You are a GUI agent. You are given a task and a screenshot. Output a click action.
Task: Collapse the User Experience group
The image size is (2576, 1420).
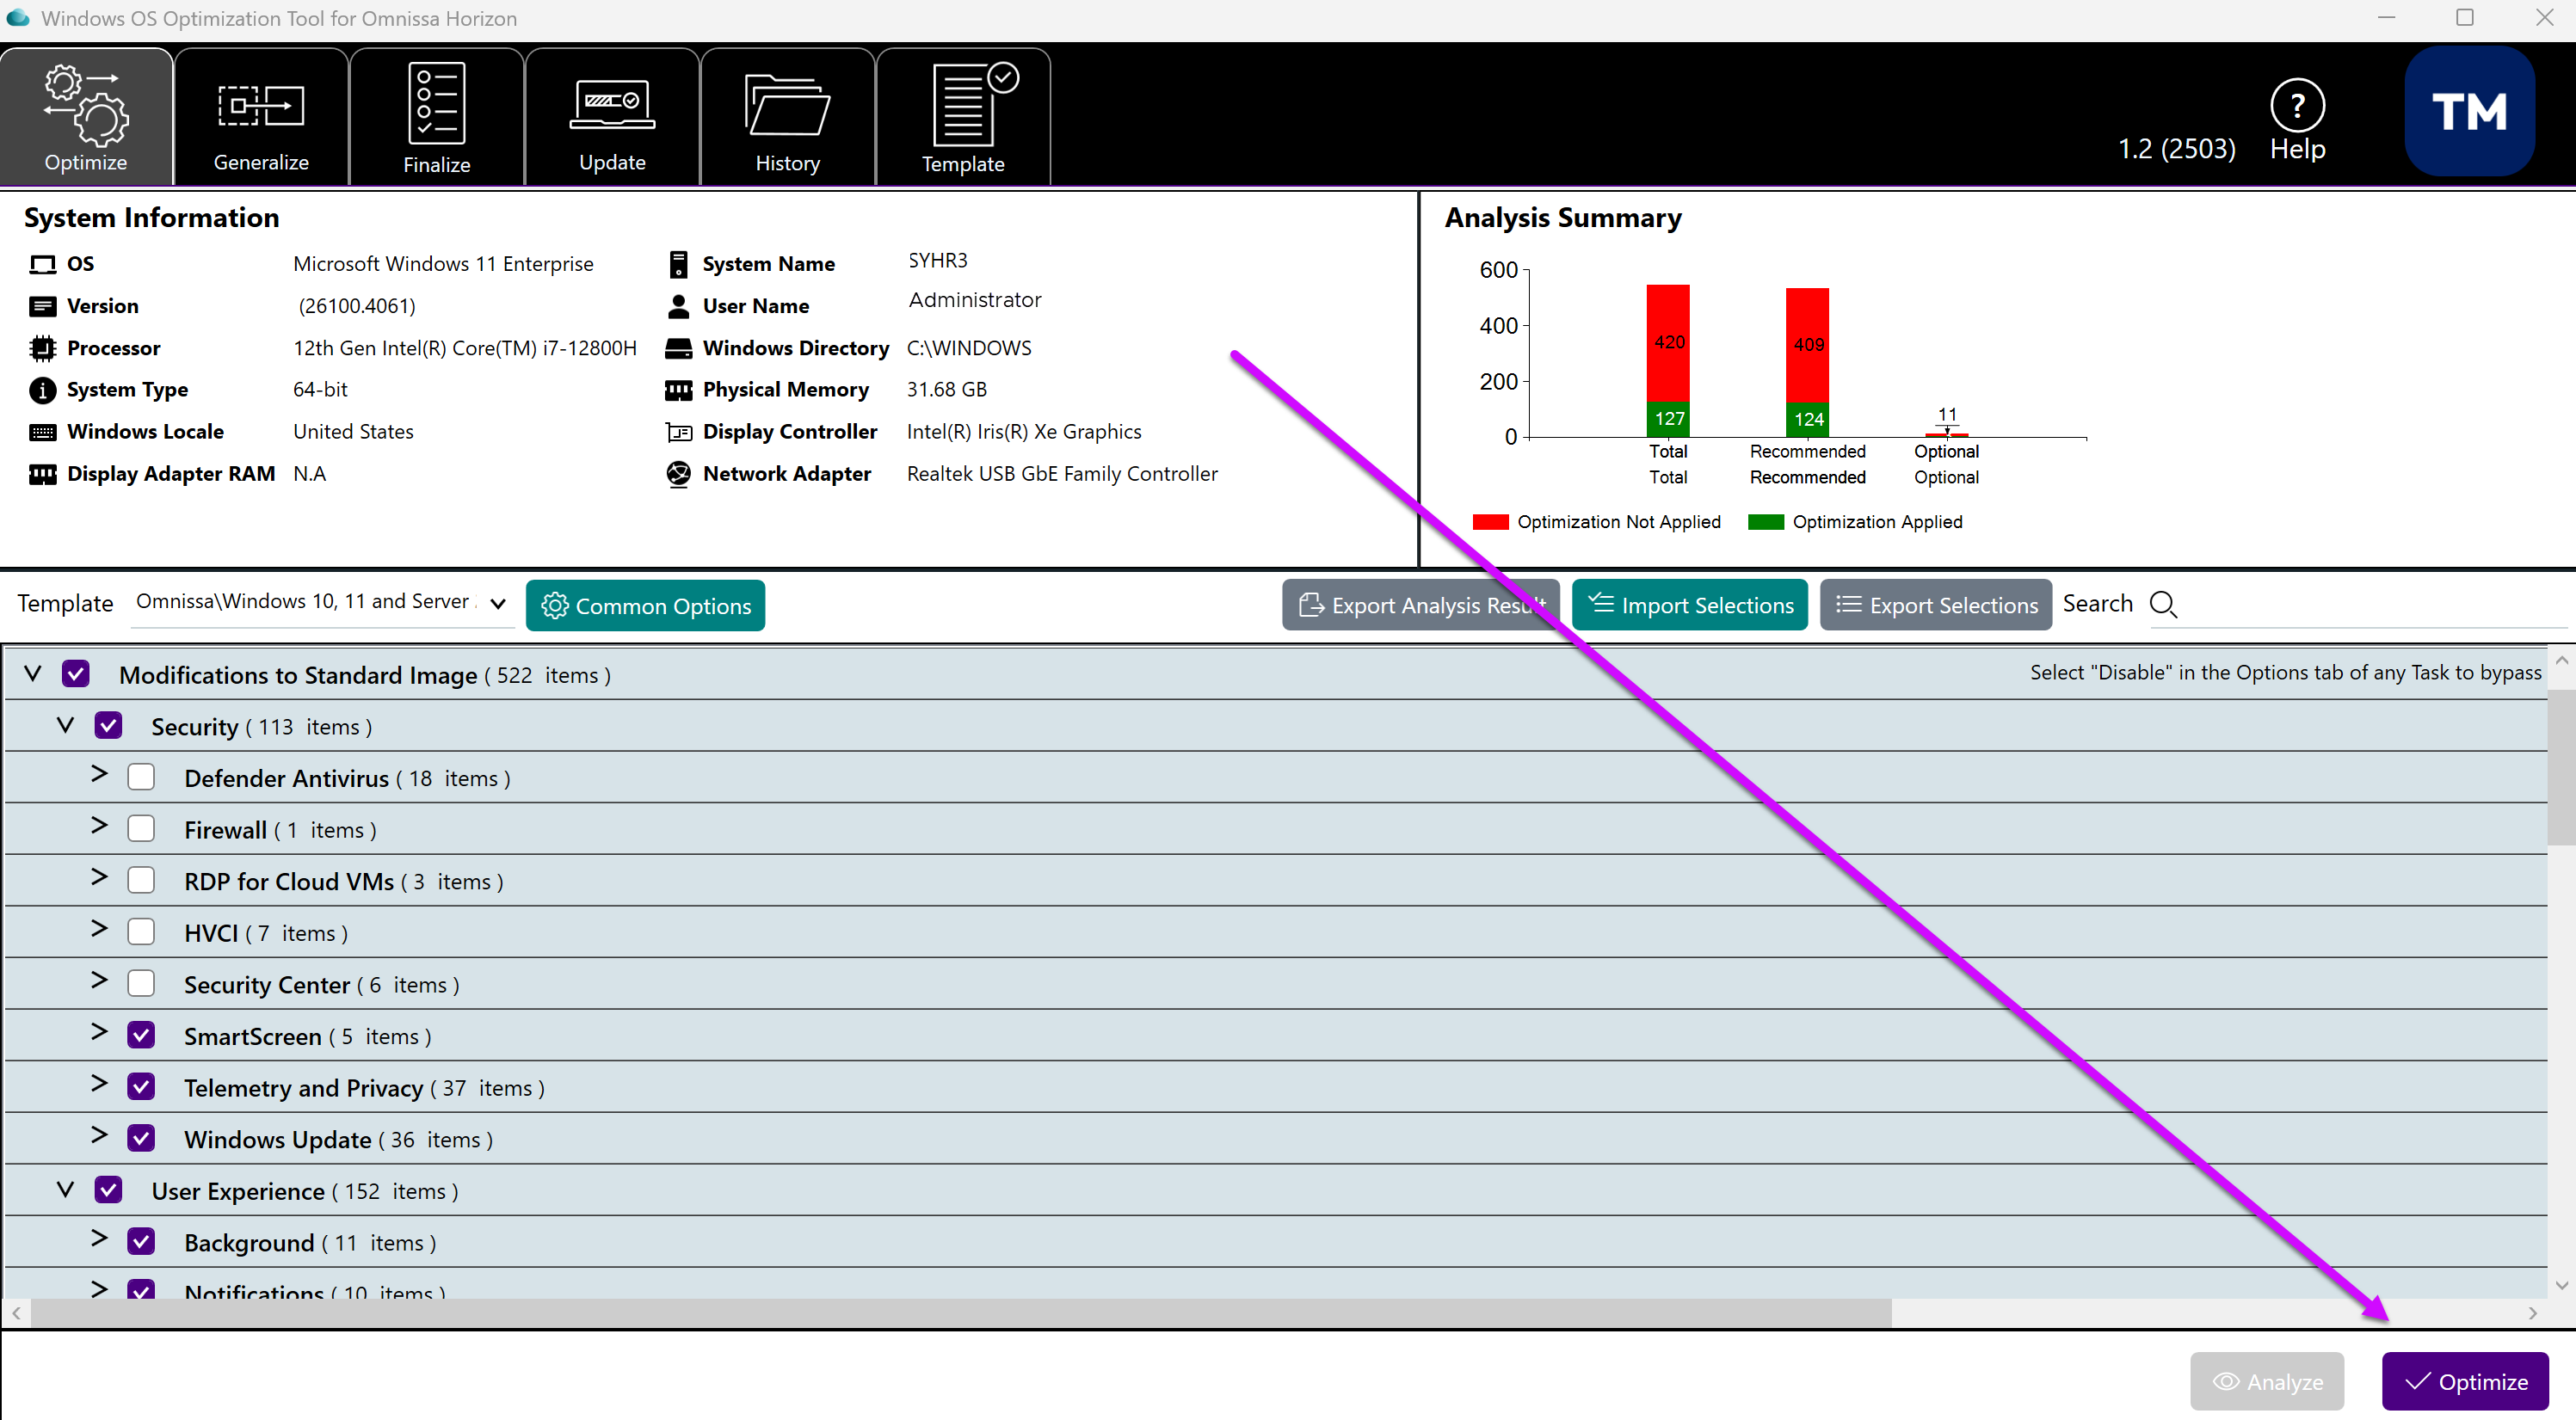[65, 1189]
